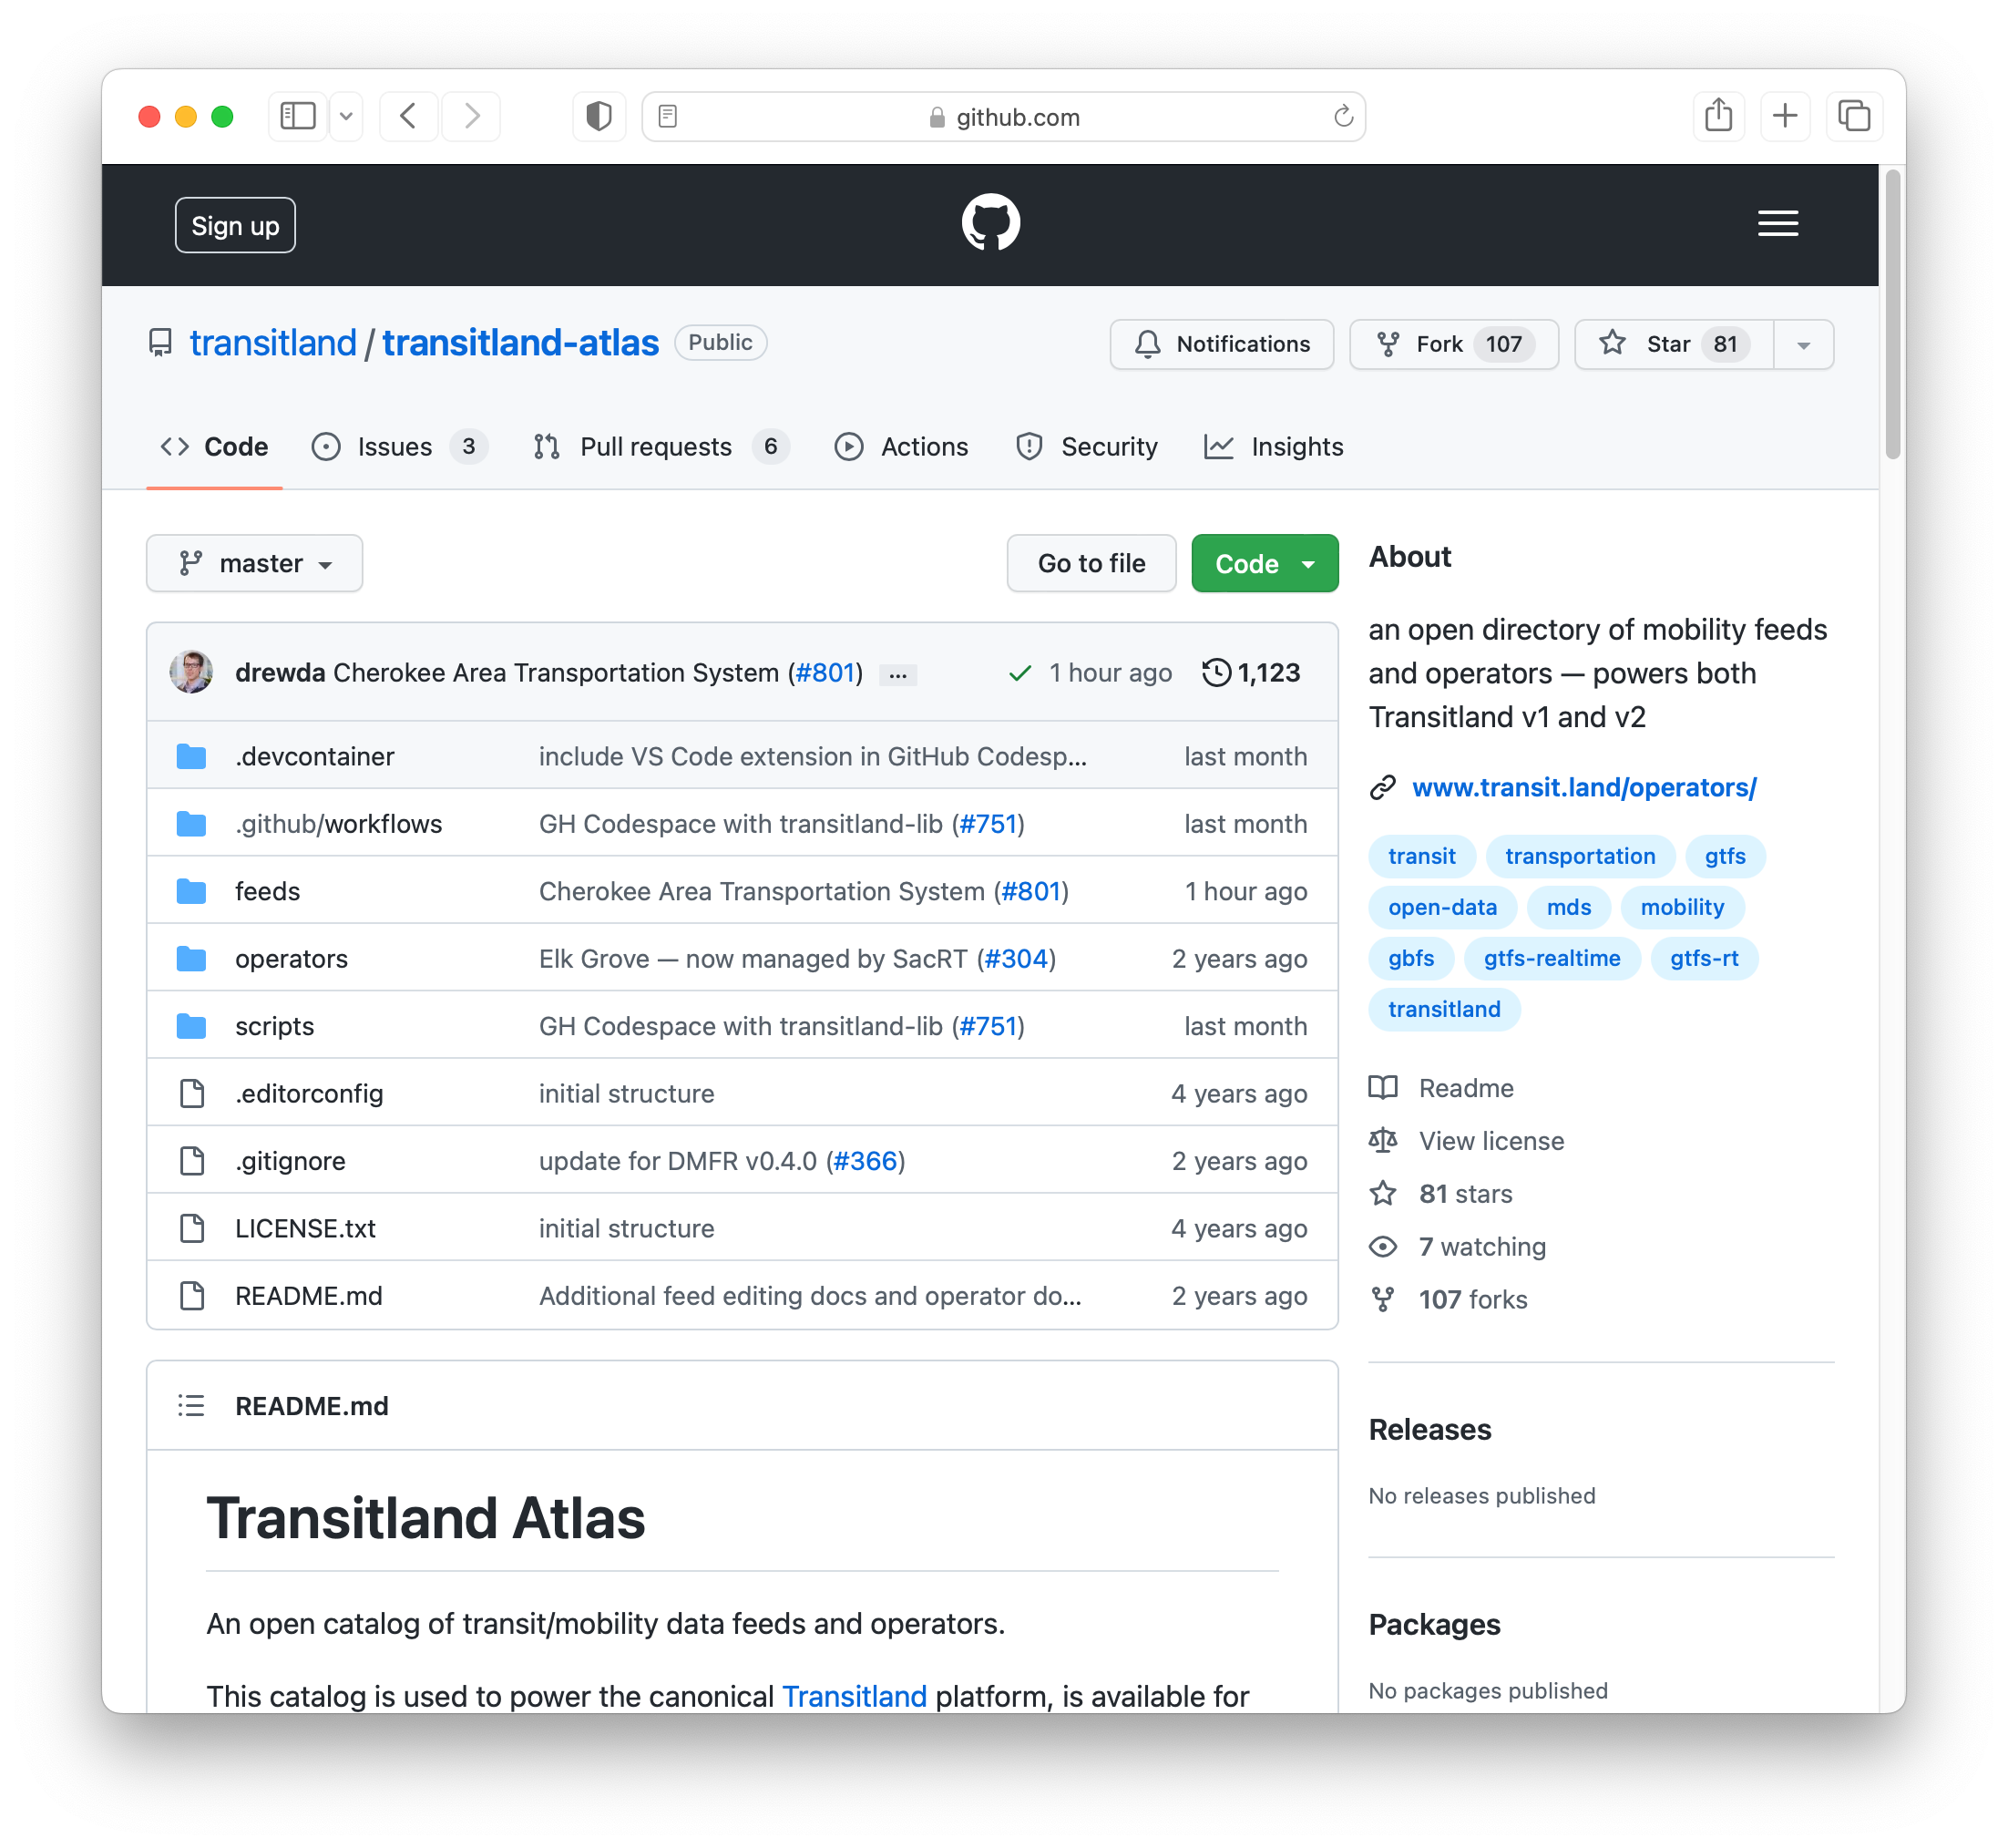Switch to the Pull requests tab

click(654, 447)
